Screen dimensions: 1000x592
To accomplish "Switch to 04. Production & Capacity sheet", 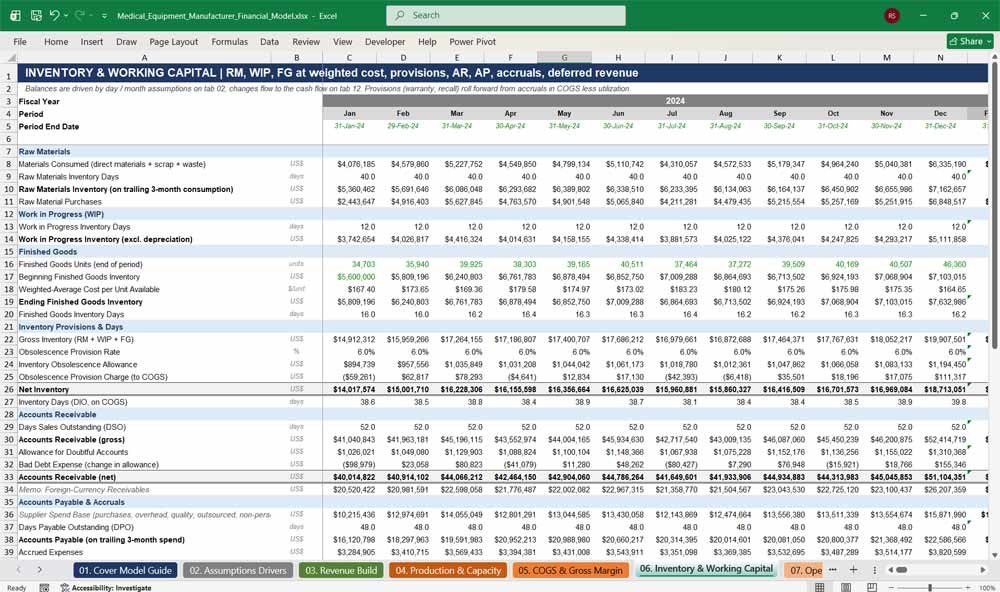I will point(448,570).
